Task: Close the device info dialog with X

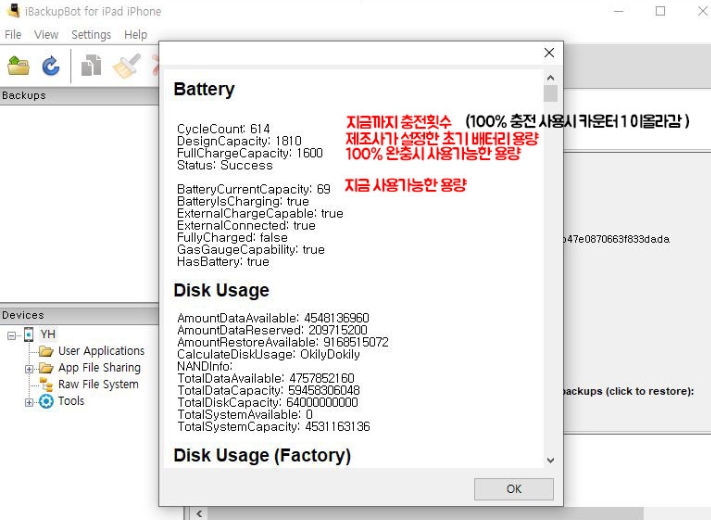Action: (x=549, y=53)
